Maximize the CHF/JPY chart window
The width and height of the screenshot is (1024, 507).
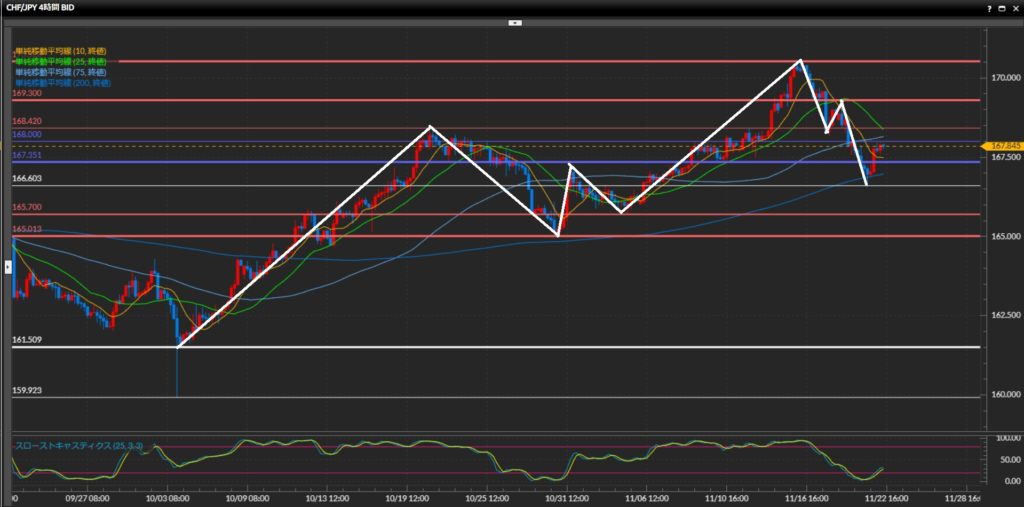coord(1000,8)
